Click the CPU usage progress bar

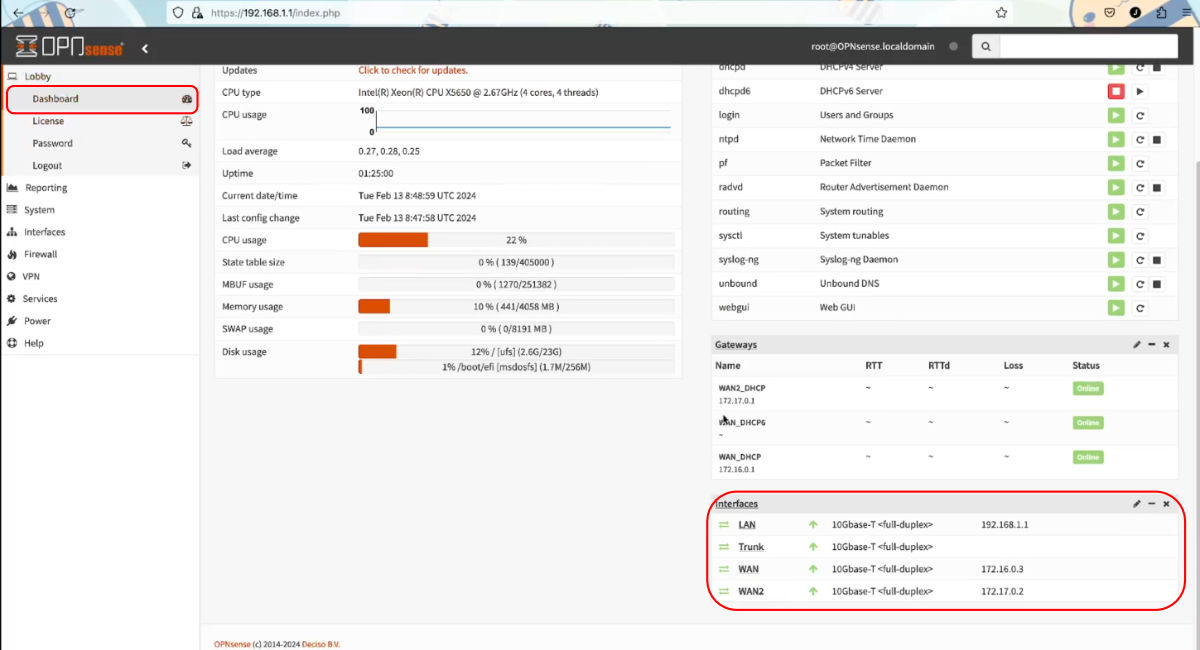(516, 240)
